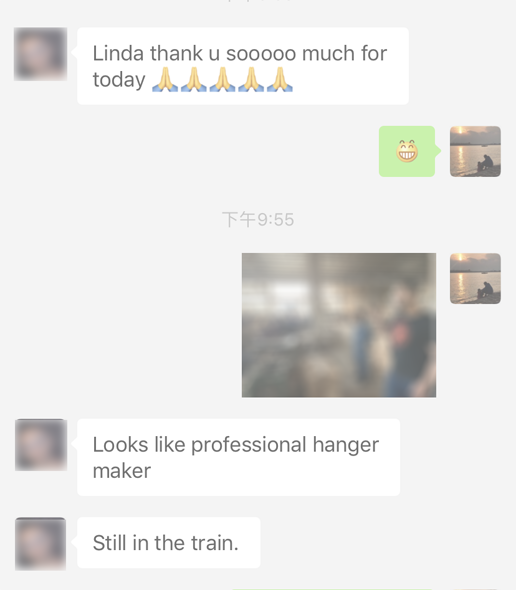Tap the blurred avatar next to the hanger maker message
This screenshot has height=590, width=516.
pos(41,445)
